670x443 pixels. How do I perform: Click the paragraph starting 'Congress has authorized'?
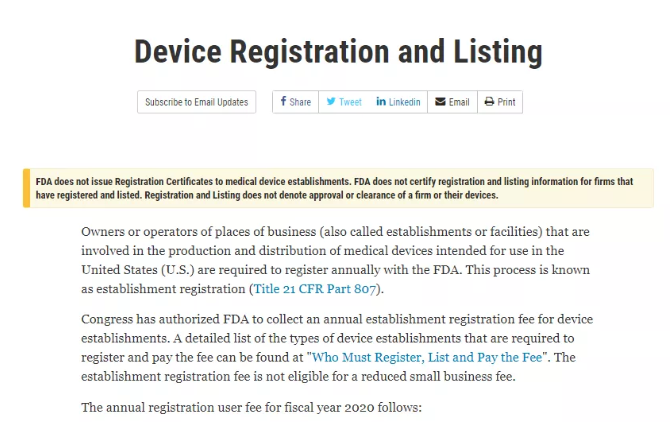pyautogui.click(x=337, y=348)
